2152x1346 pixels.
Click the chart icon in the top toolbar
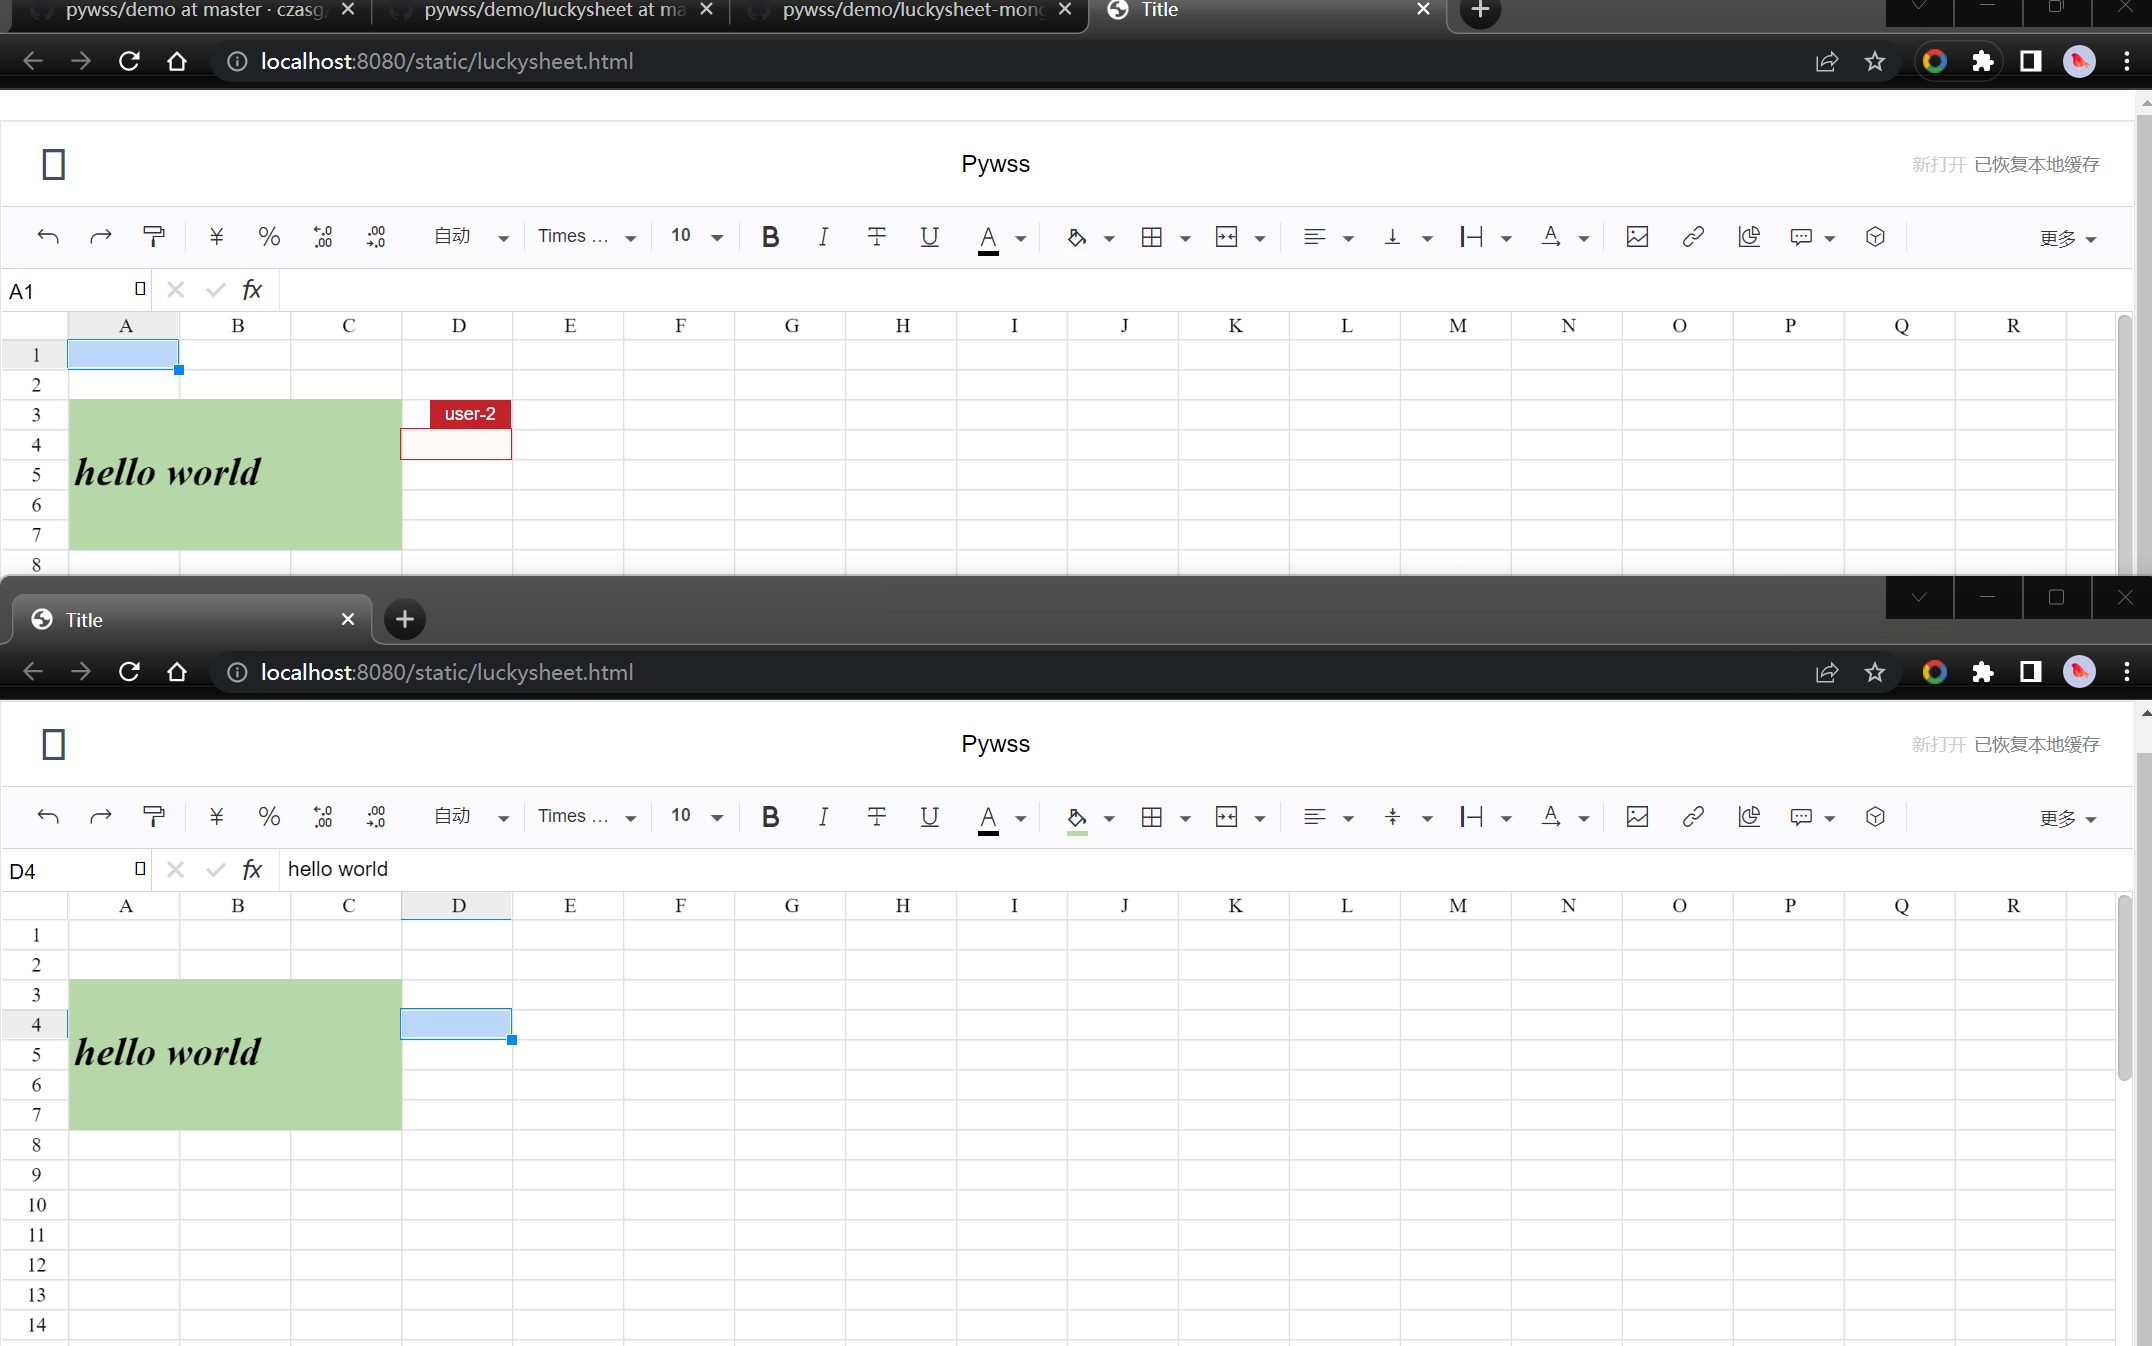[x=1748, y=237]
